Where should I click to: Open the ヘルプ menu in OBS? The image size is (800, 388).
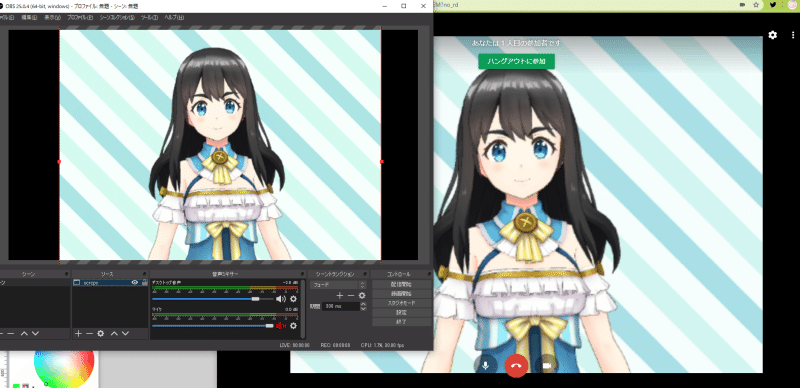[173, 17]
